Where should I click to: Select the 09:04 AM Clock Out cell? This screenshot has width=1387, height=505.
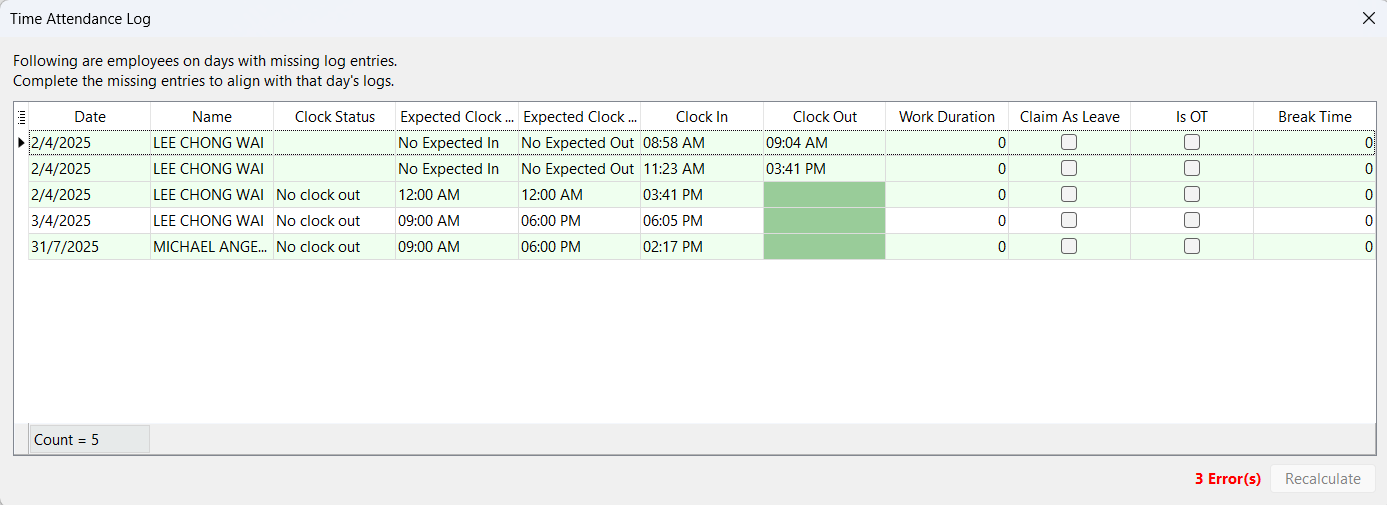point(824,143)
